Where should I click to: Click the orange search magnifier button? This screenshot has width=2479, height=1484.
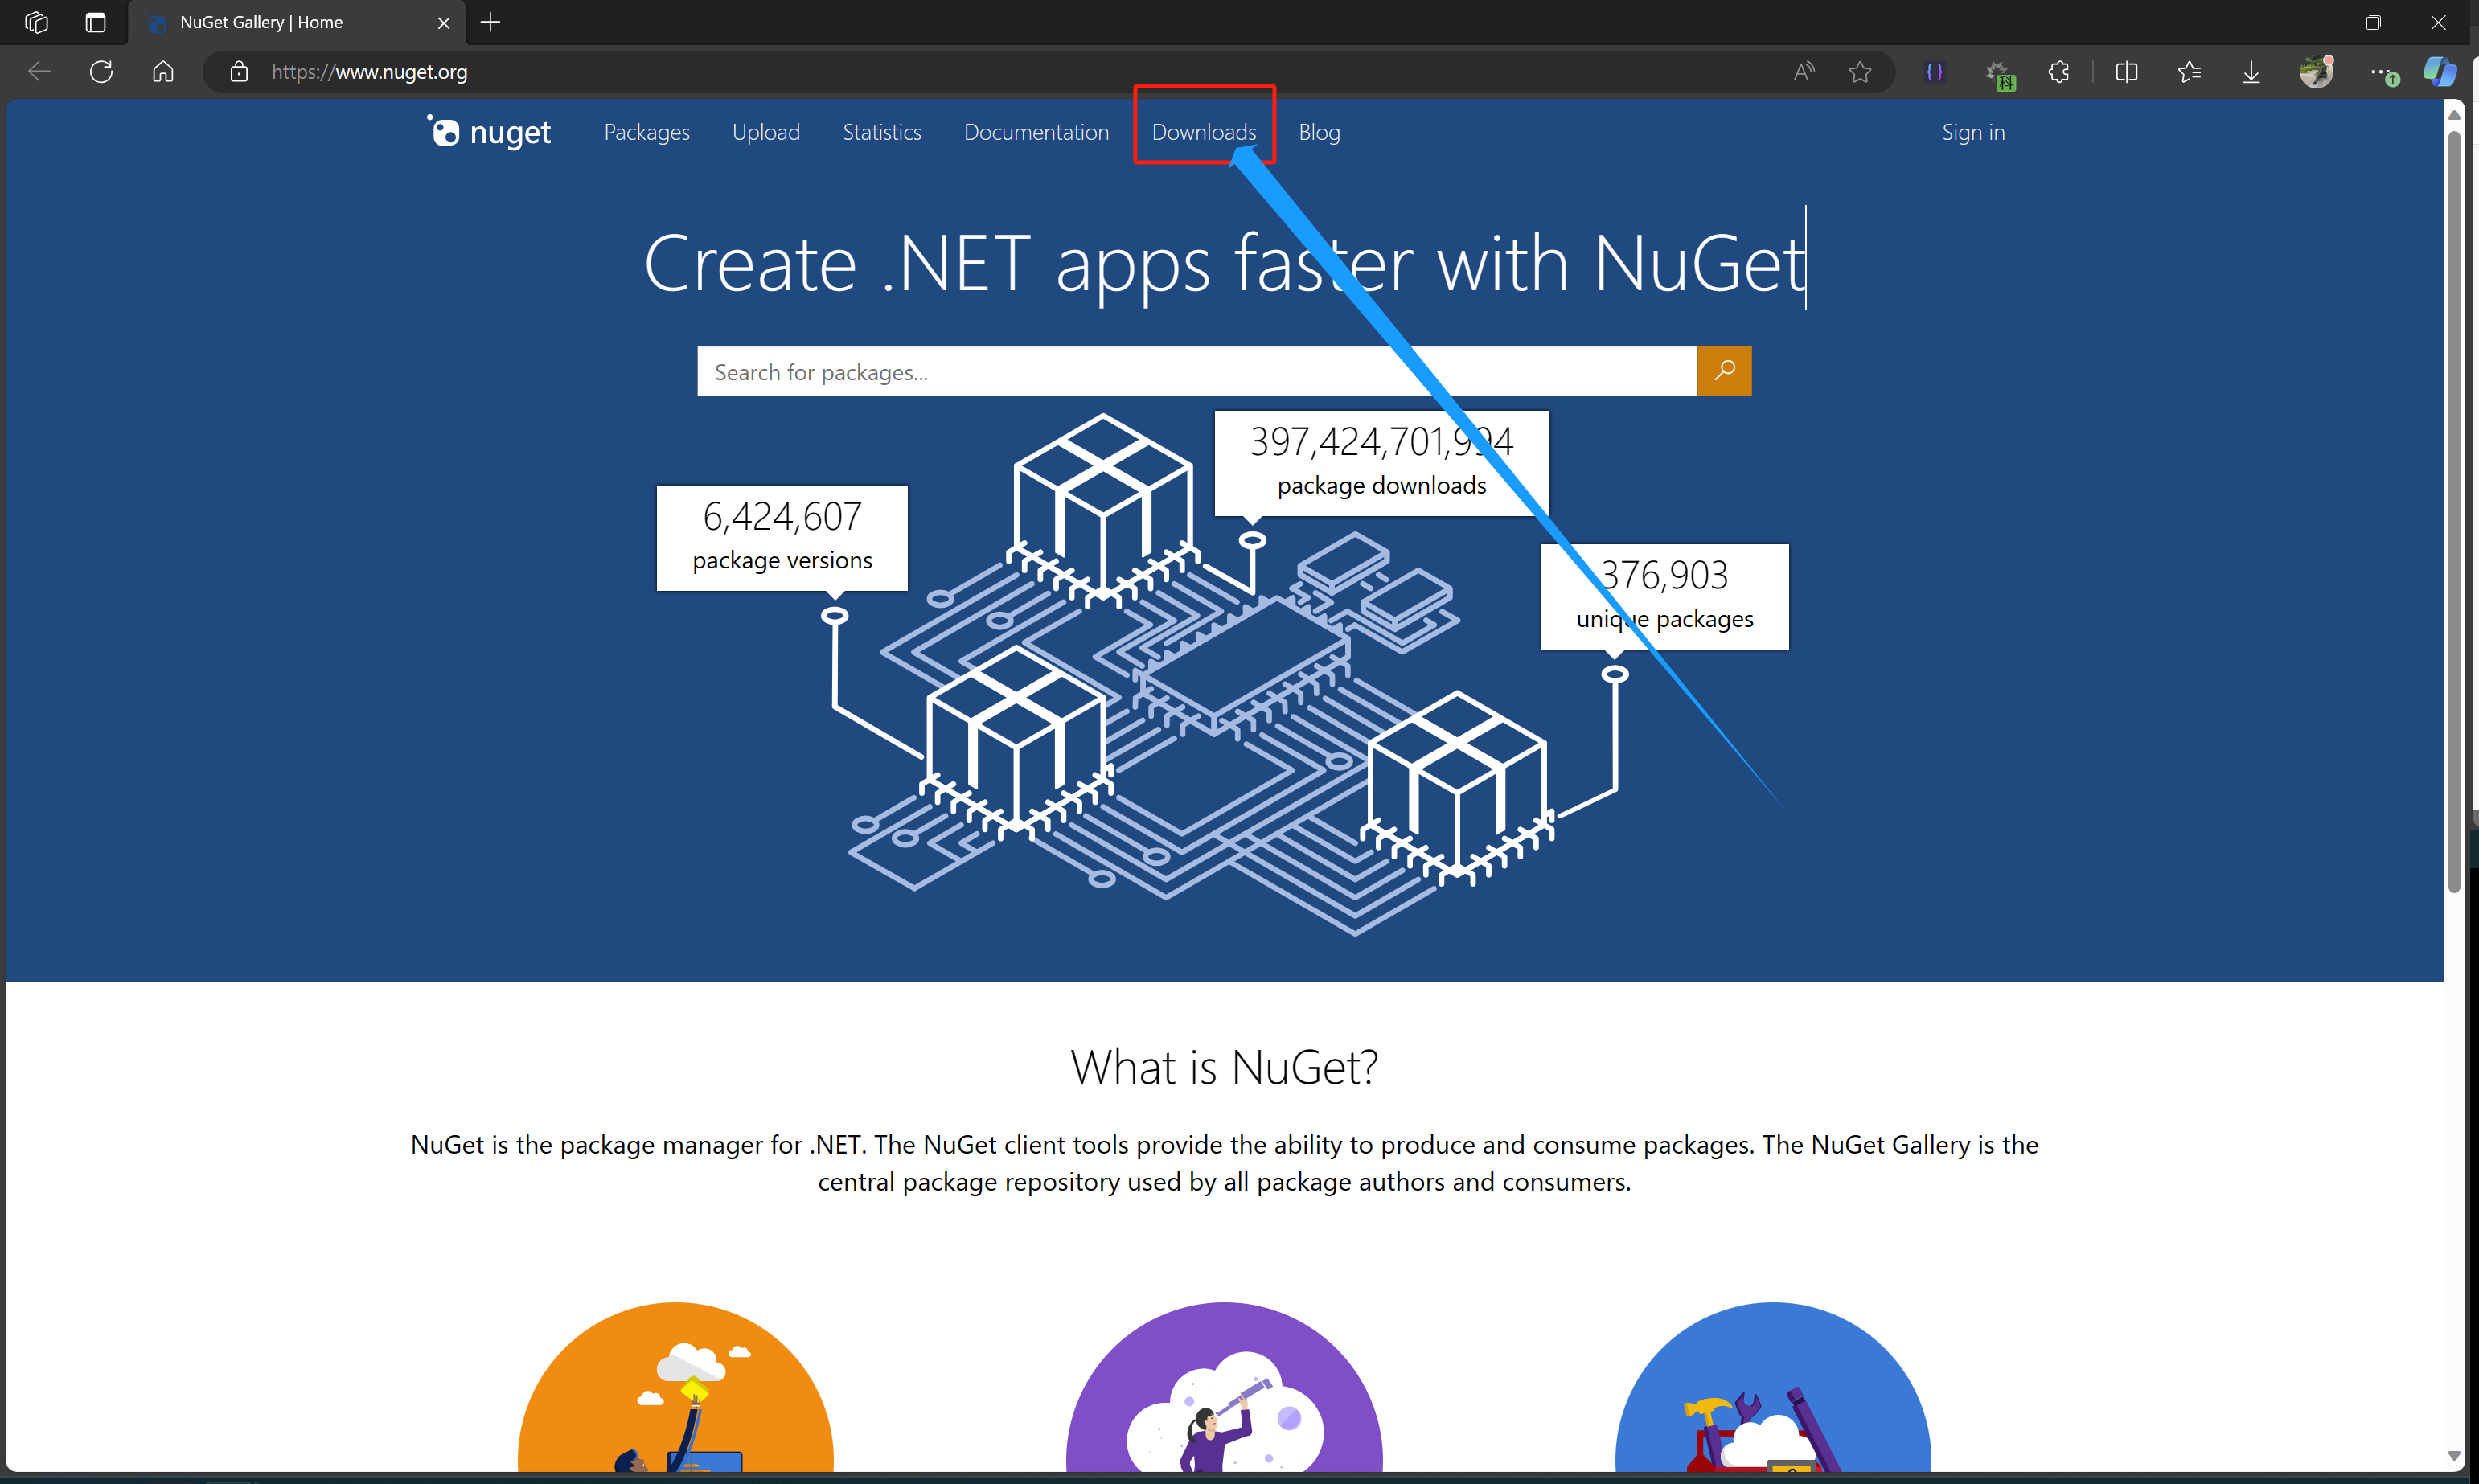click(1724, 371)
